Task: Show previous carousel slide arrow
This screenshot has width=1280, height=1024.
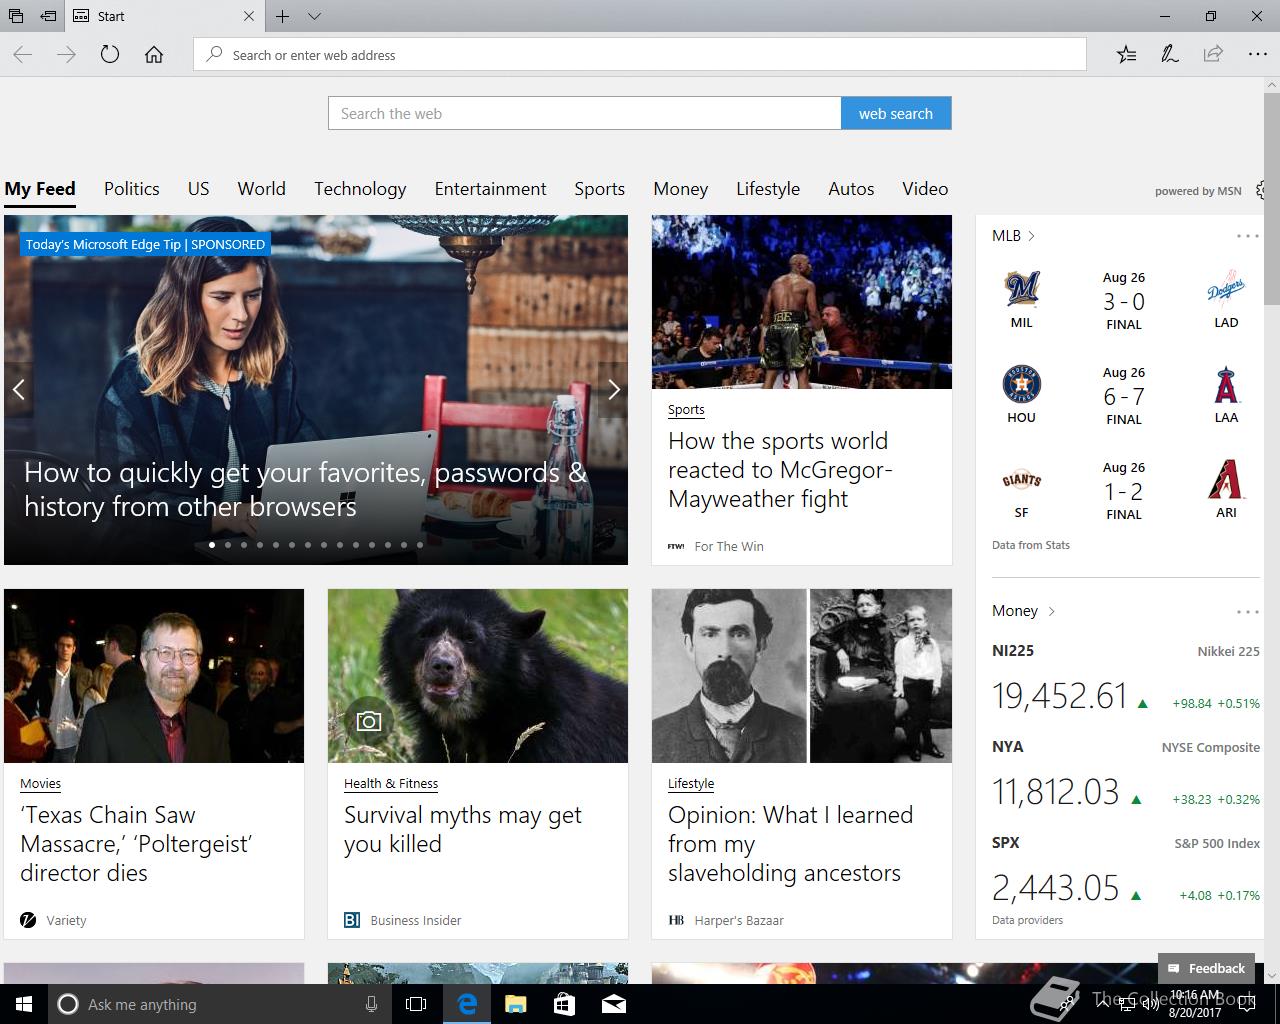Action: (18, 390)
